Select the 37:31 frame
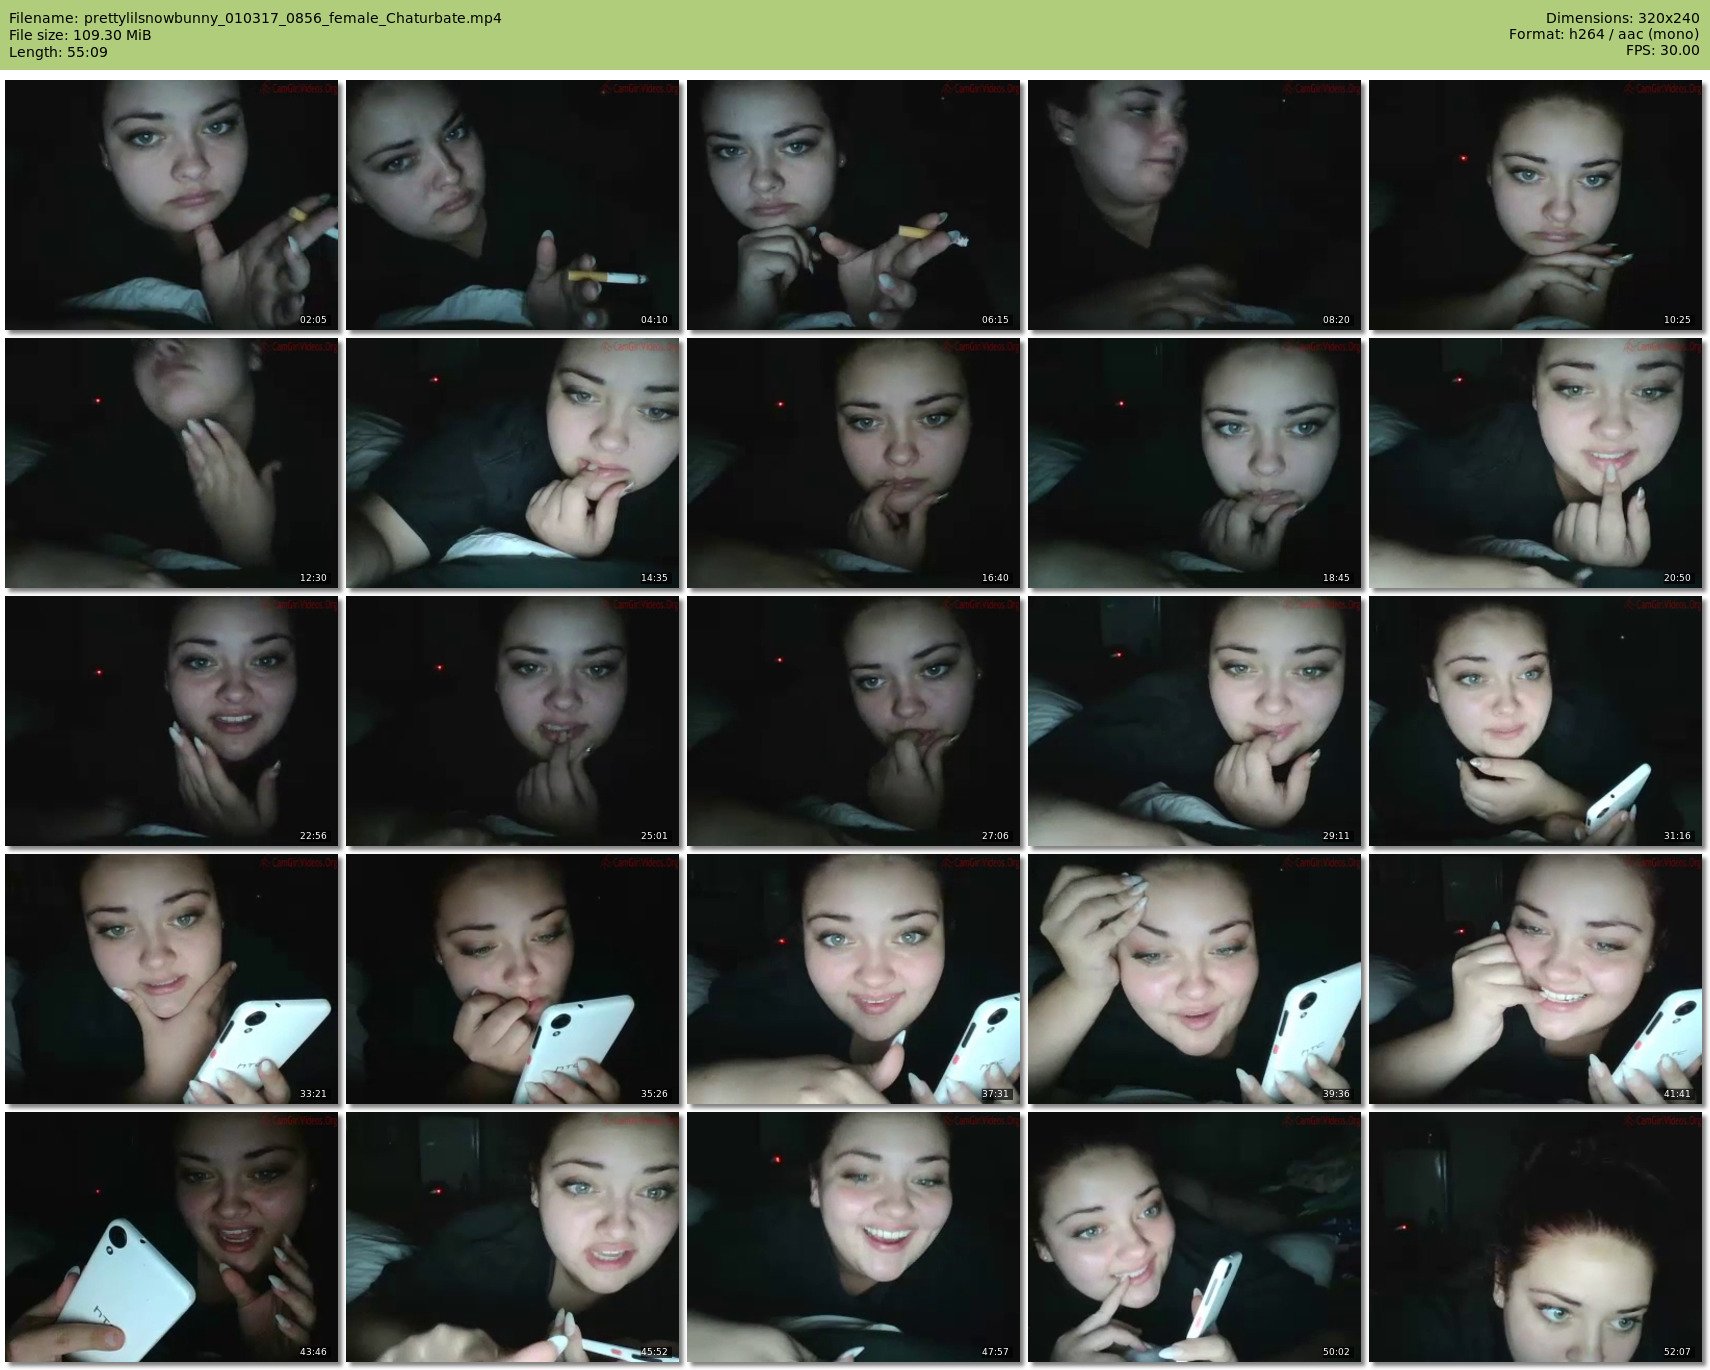1710x1370 pixels. [x=853, y=979]
